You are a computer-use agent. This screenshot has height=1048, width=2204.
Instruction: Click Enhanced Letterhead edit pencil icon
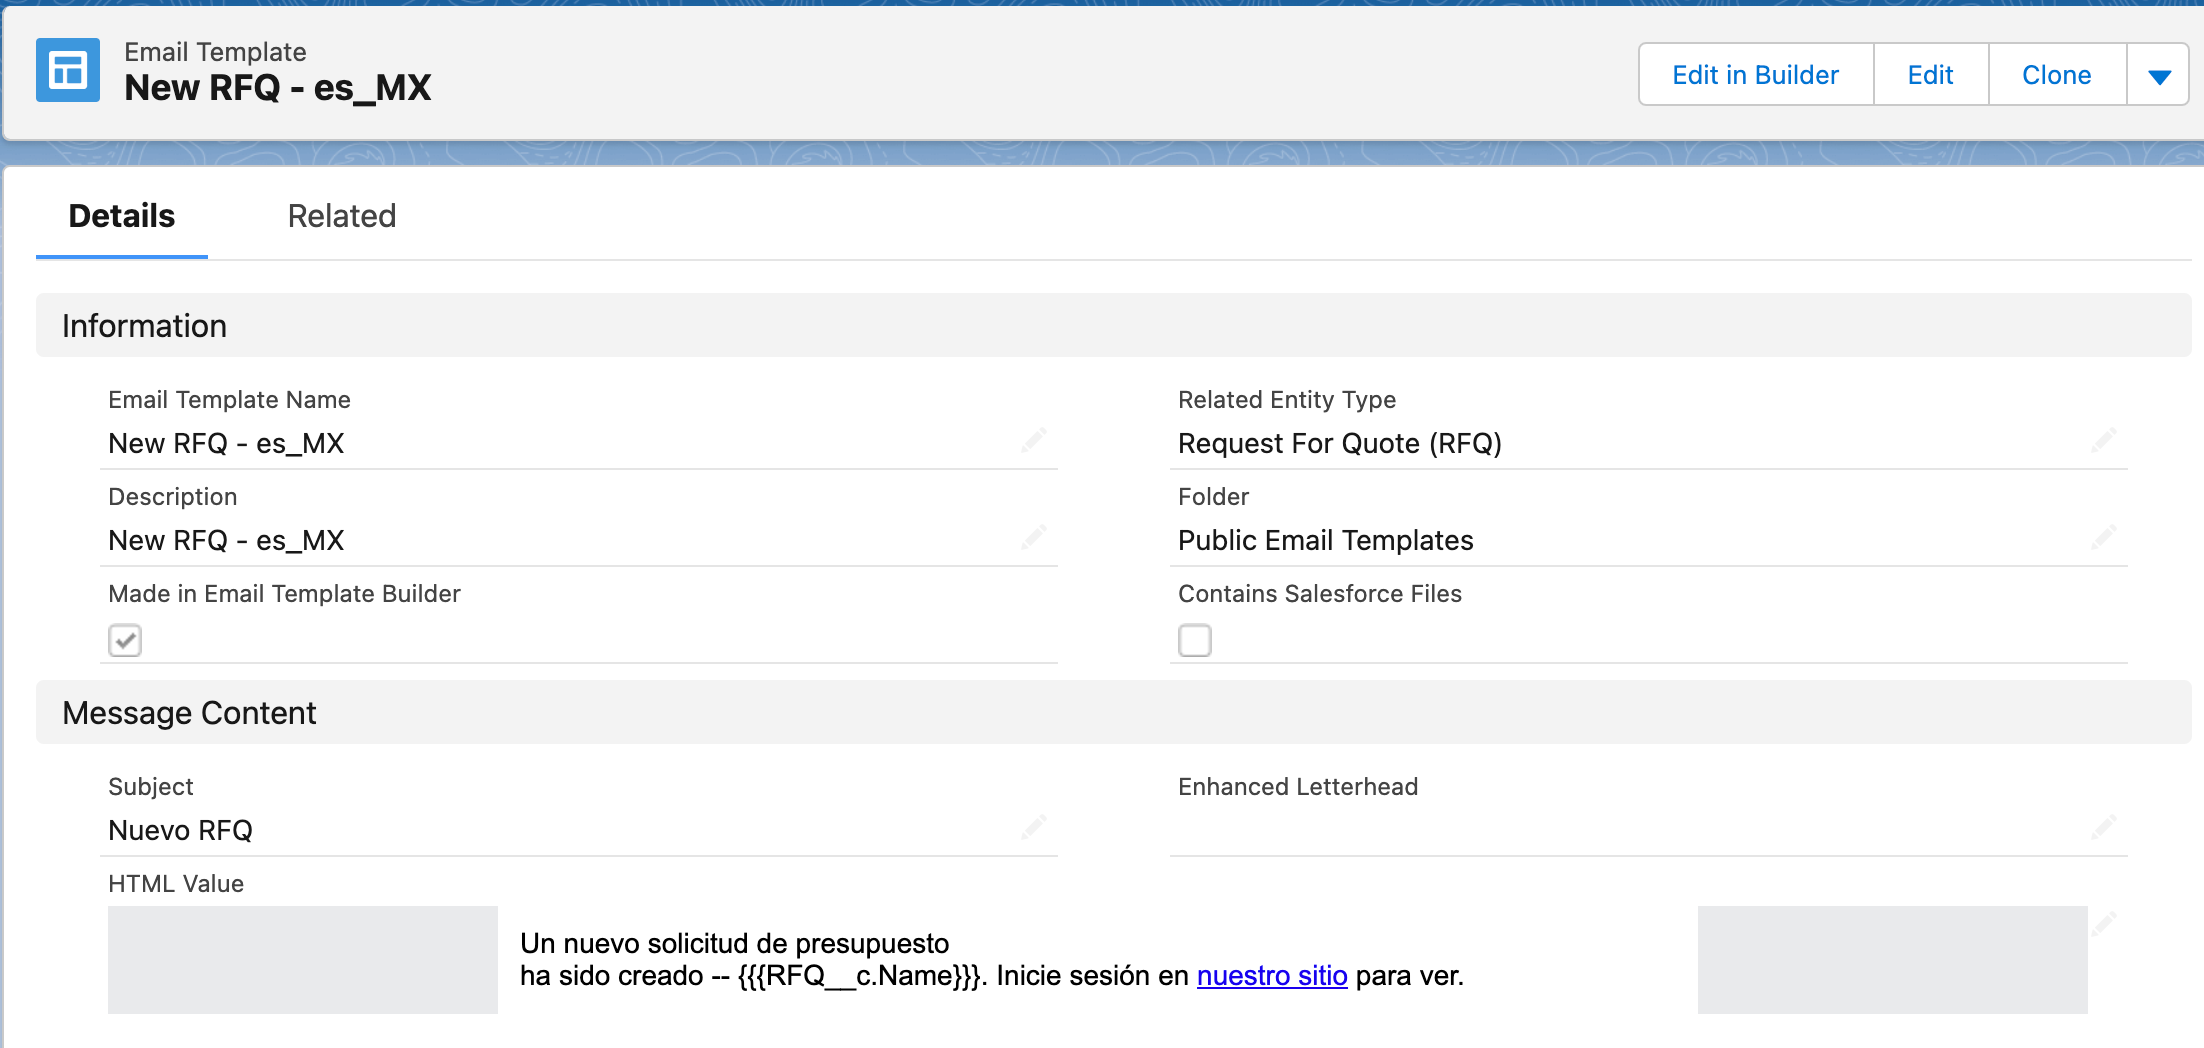2104,827
